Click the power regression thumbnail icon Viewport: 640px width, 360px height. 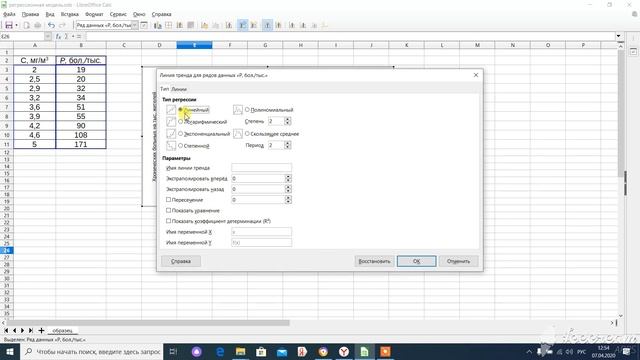[x=171, y=146]
